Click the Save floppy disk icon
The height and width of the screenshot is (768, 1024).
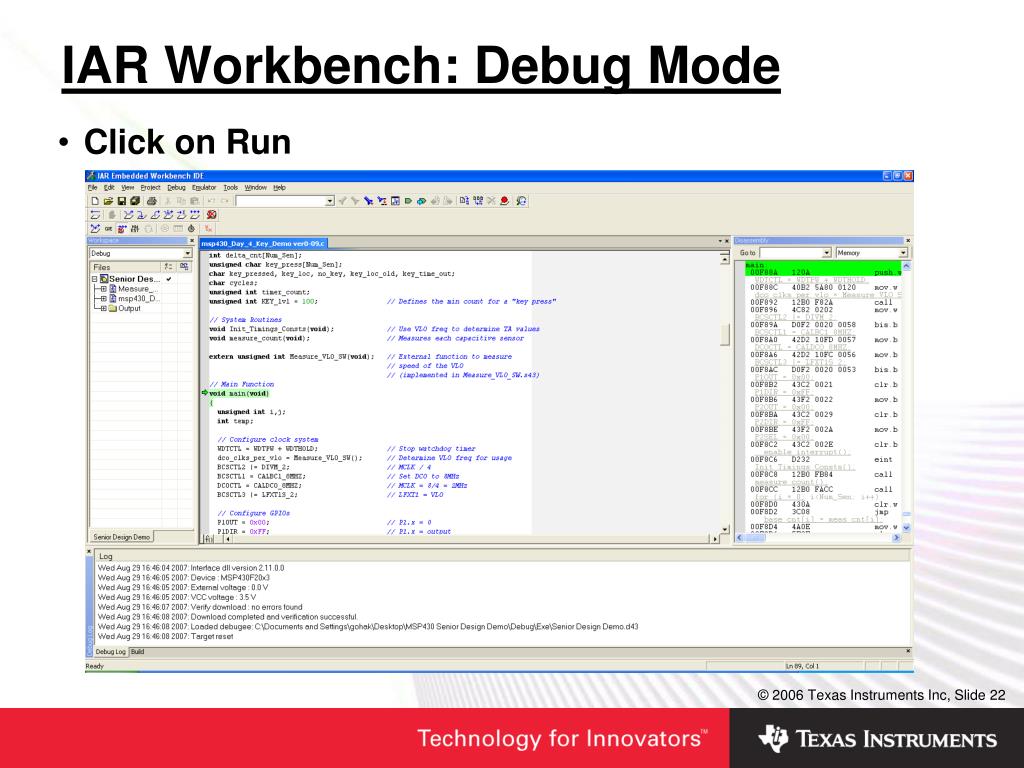point(122,201)
